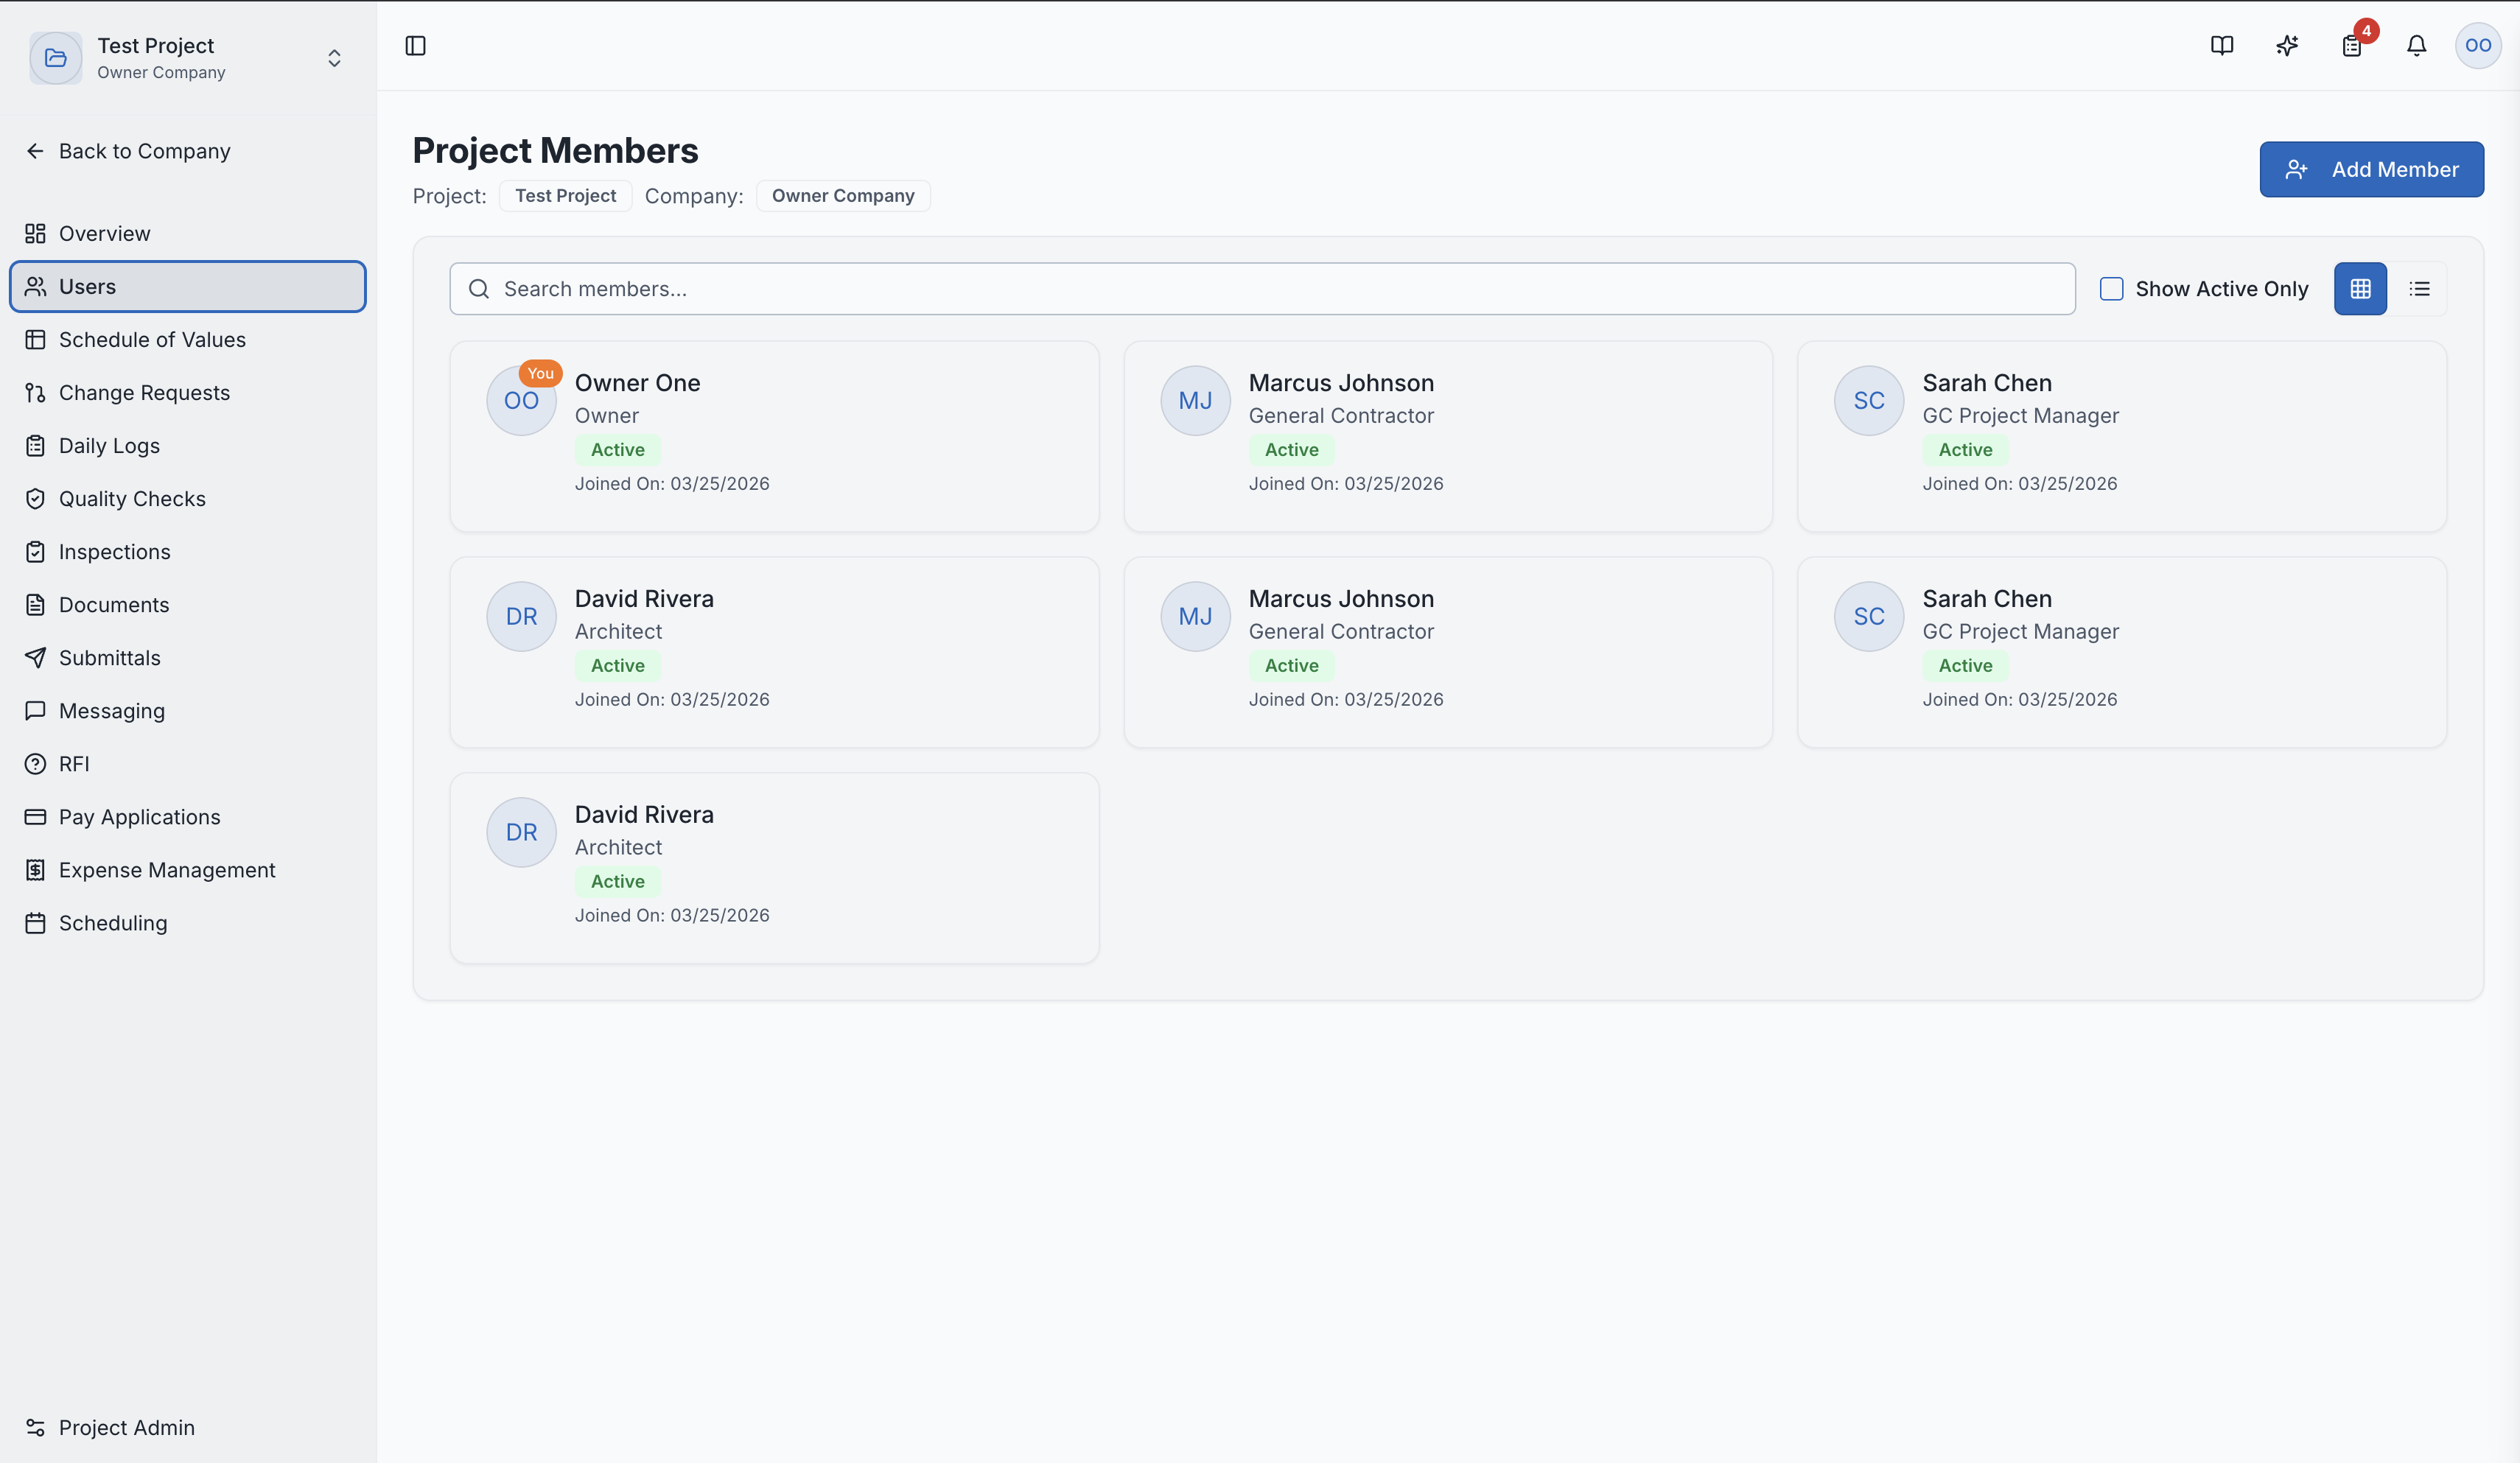Click the Submittals paper plane icon

pos(35,658)
